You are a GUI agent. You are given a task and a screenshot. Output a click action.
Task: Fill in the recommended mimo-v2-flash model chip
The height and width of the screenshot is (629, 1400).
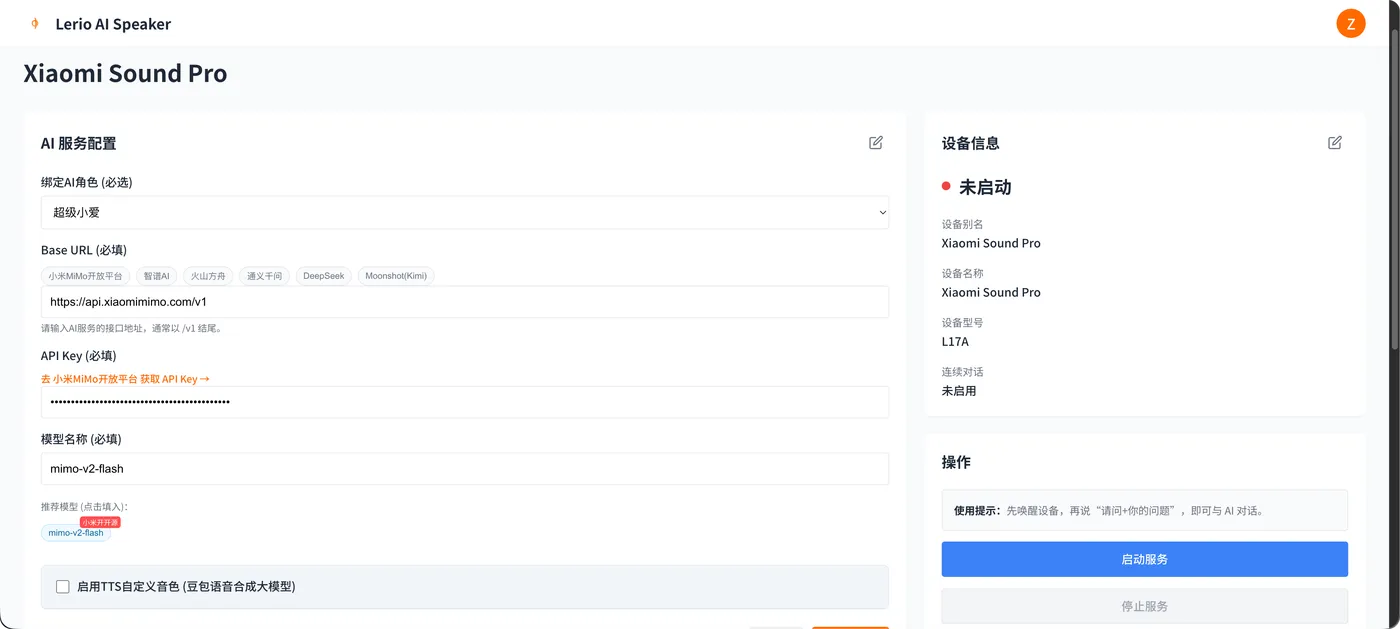[76, 533]
